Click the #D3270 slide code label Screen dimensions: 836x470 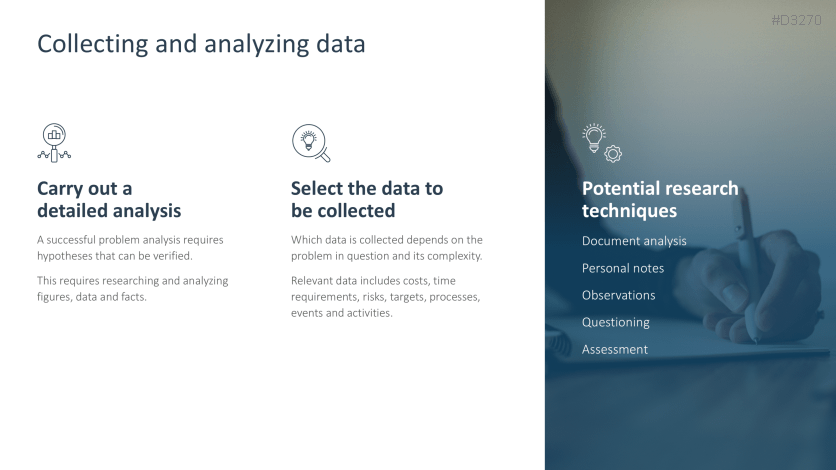797,20
